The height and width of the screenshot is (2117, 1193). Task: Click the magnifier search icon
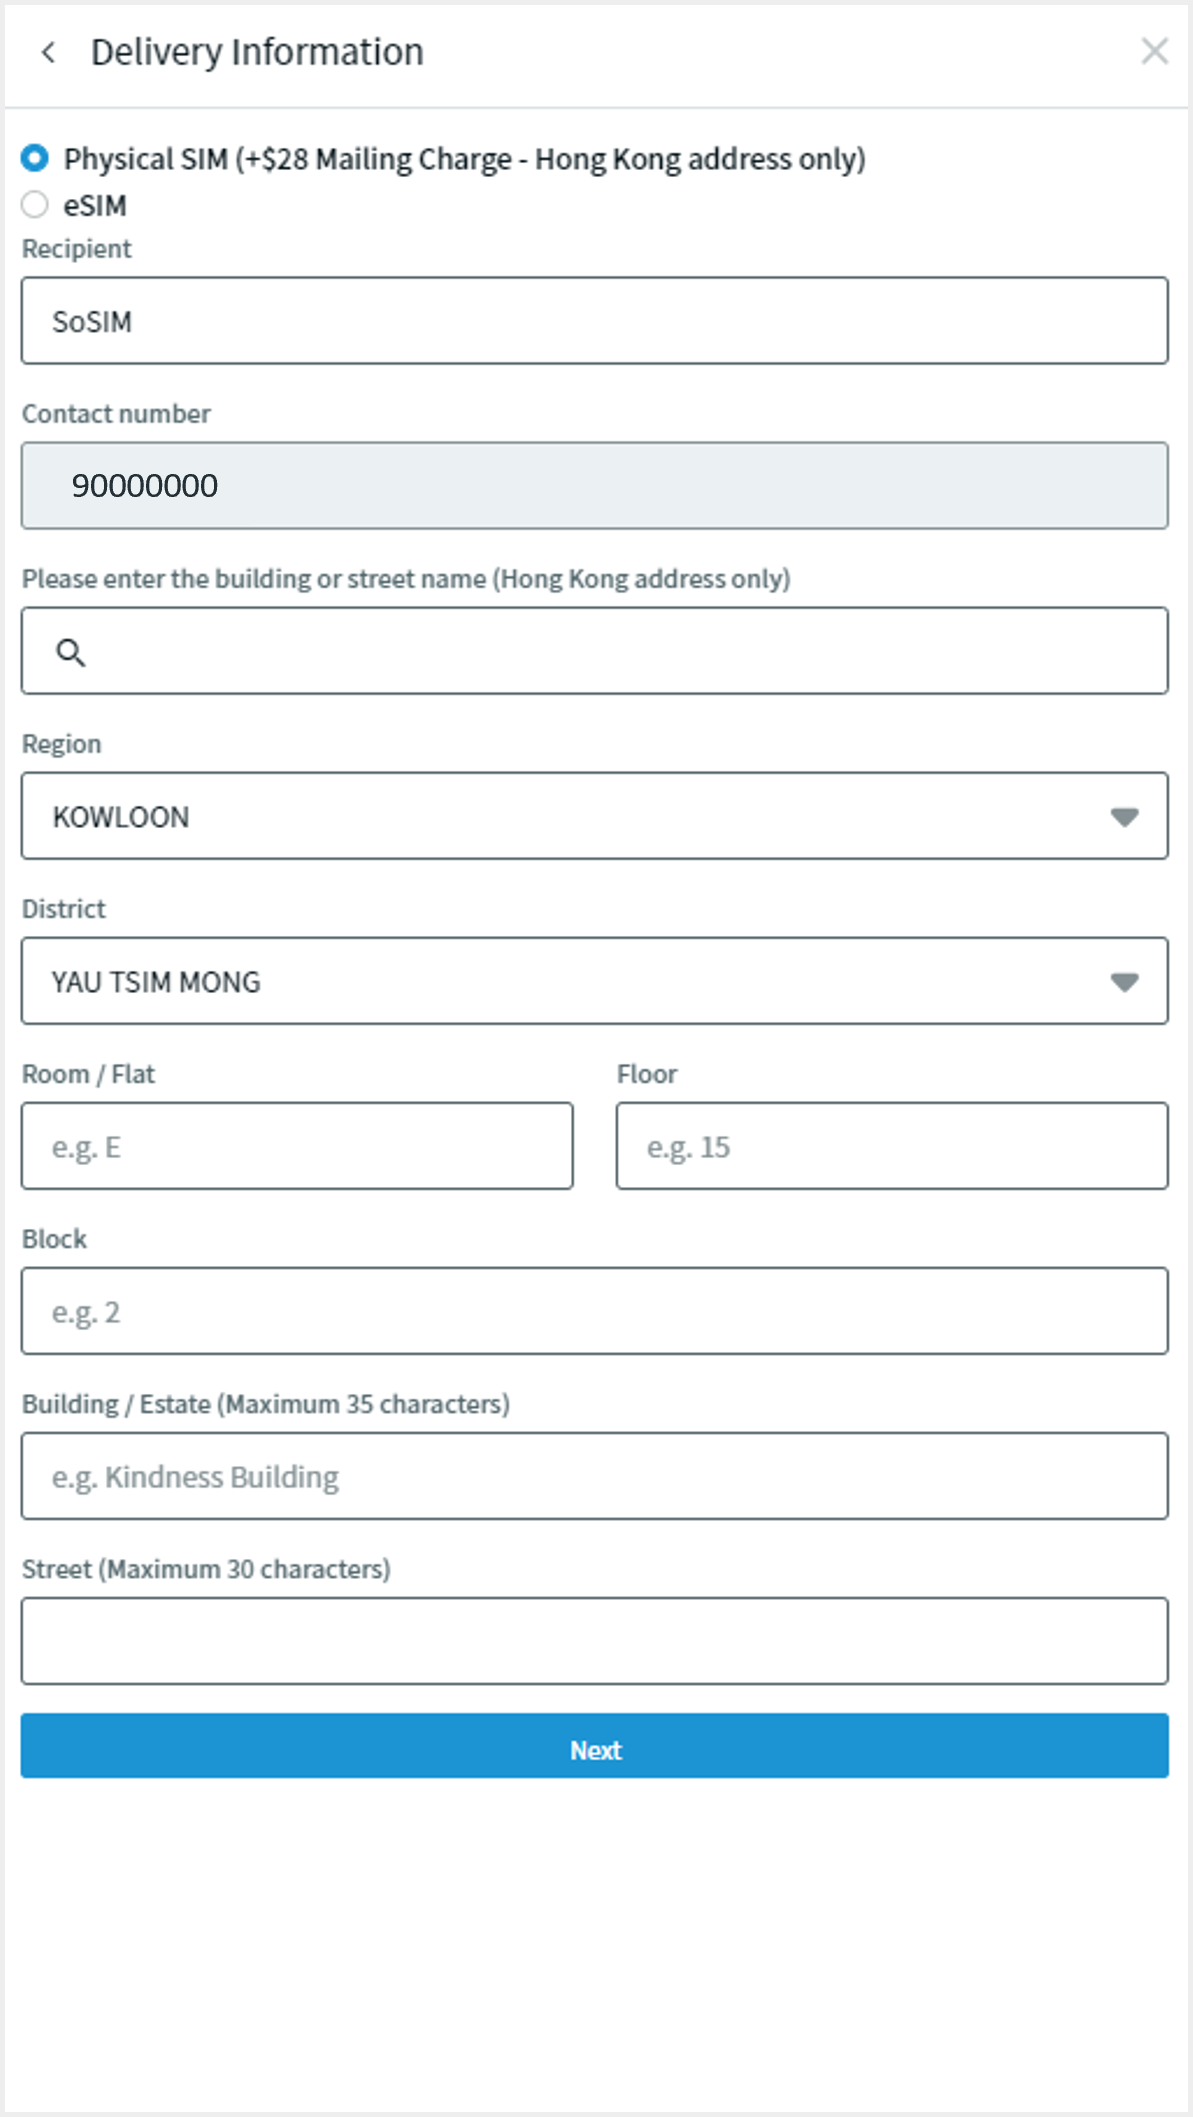point(70,652)
